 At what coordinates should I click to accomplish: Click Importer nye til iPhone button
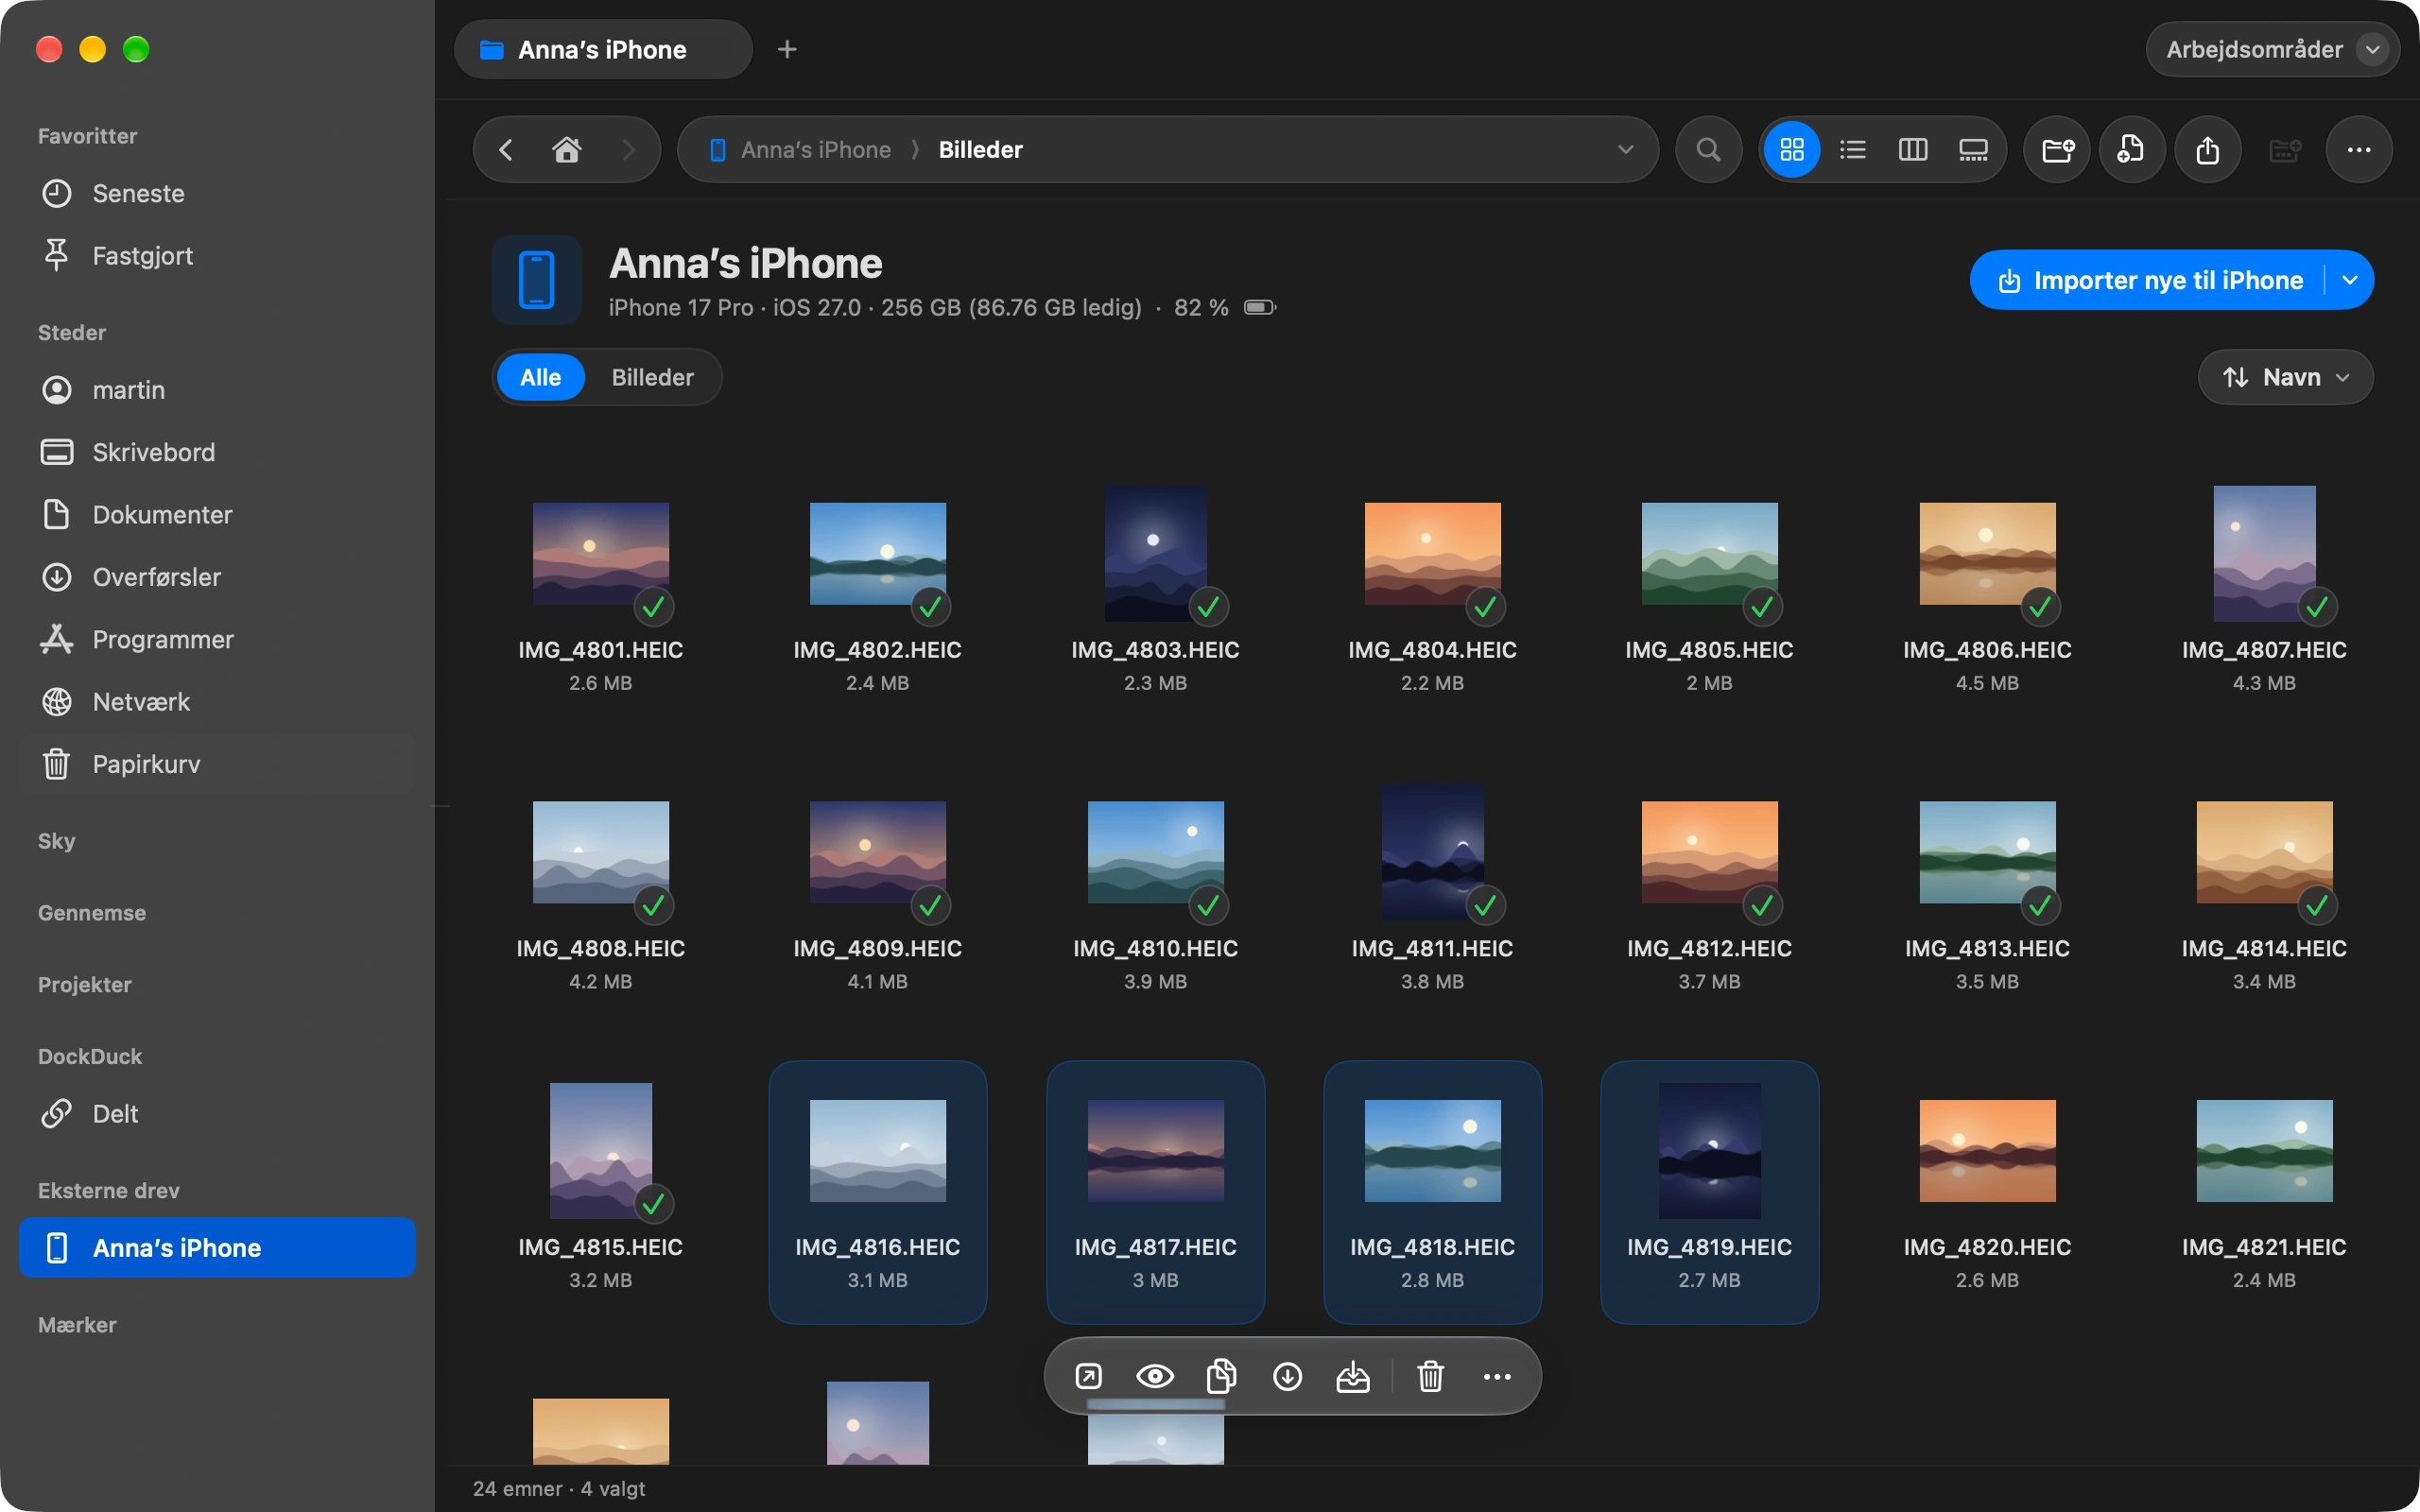tap(2150, 280)
